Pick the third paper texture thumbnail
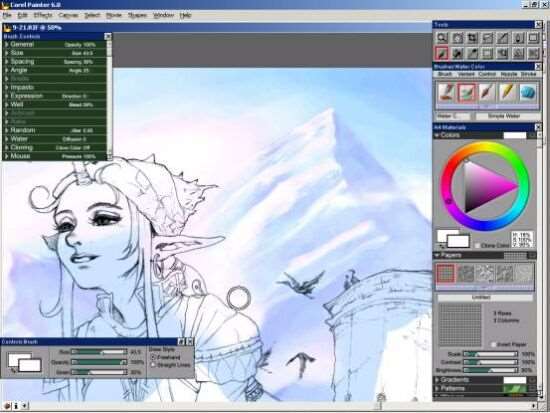The image size is (550, 413). (x=485, y=274)
